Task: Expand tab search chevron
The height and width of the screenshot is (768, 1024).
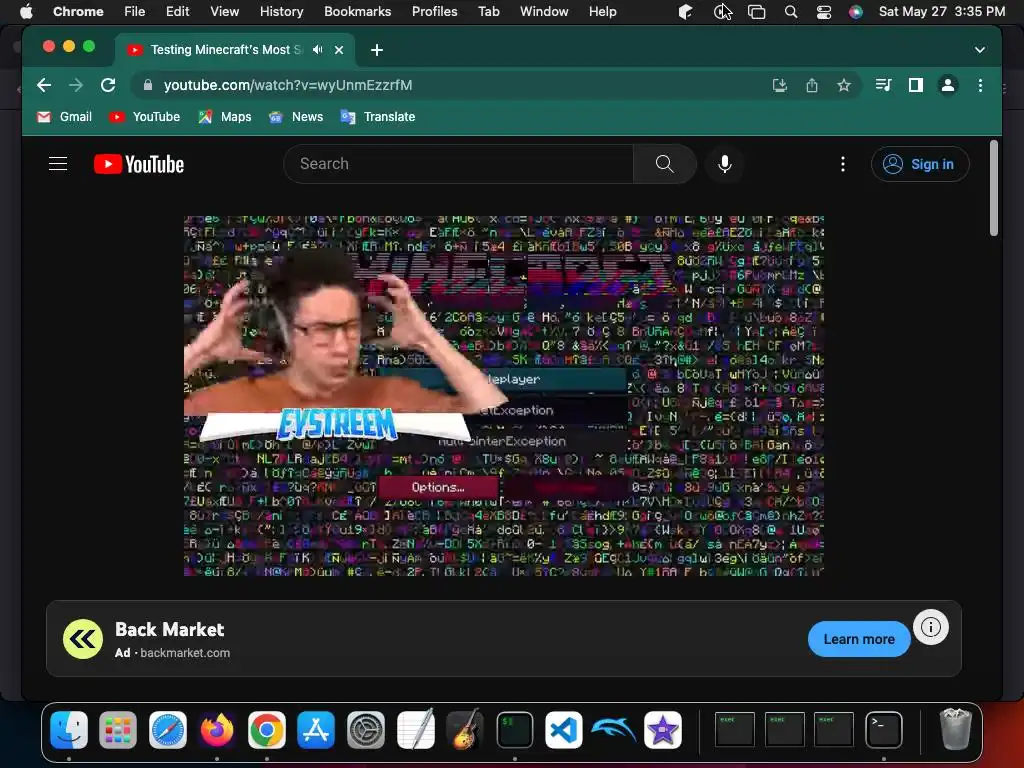Action: pyautogui.click(x=980, y=50)
